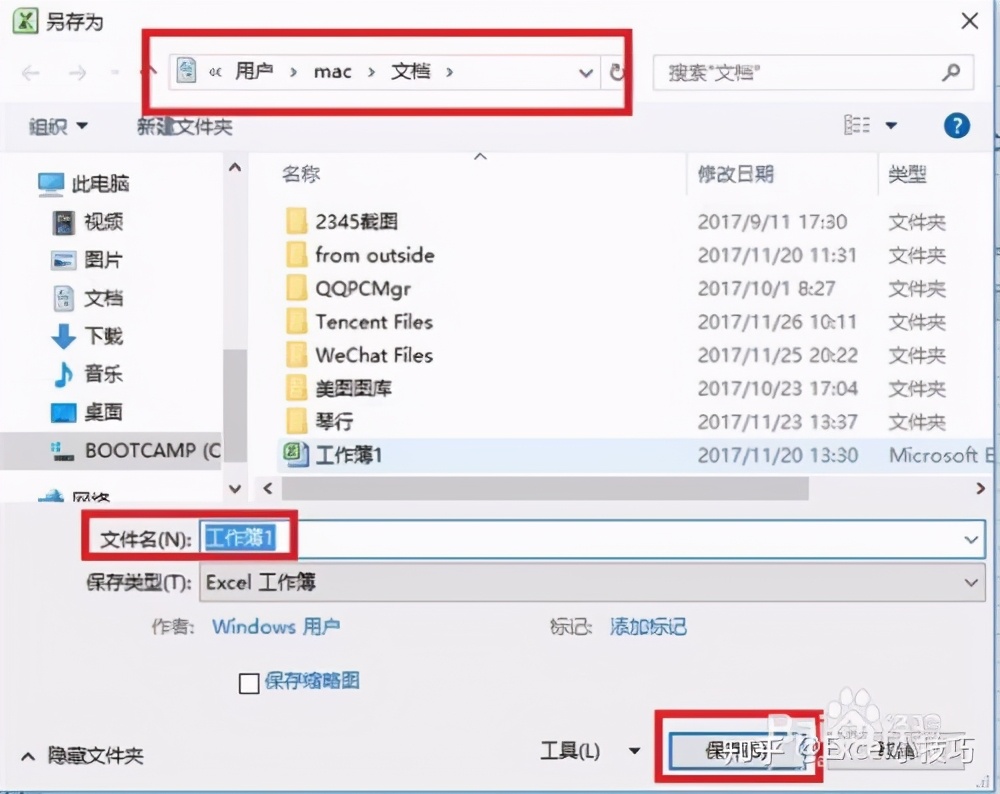Click the 保存 save button

(x=740, y=751)
